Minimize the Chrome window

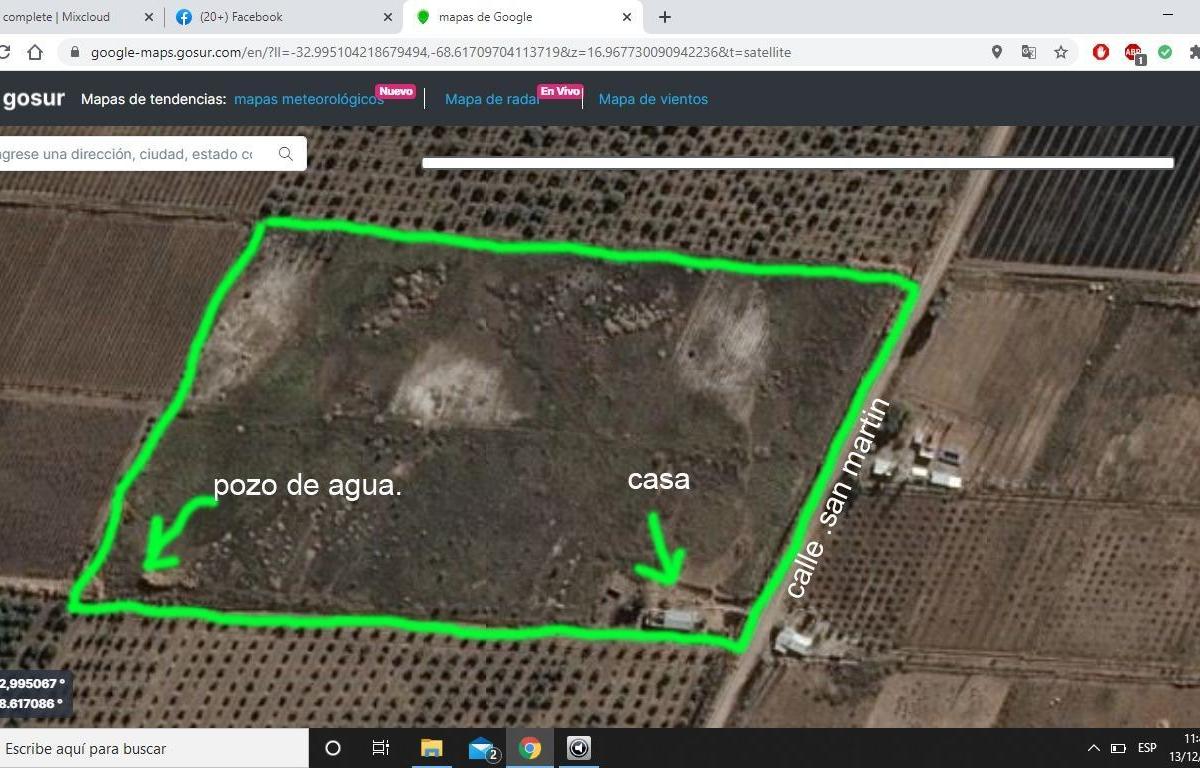pyautogui.click(x=1168, y=16)
